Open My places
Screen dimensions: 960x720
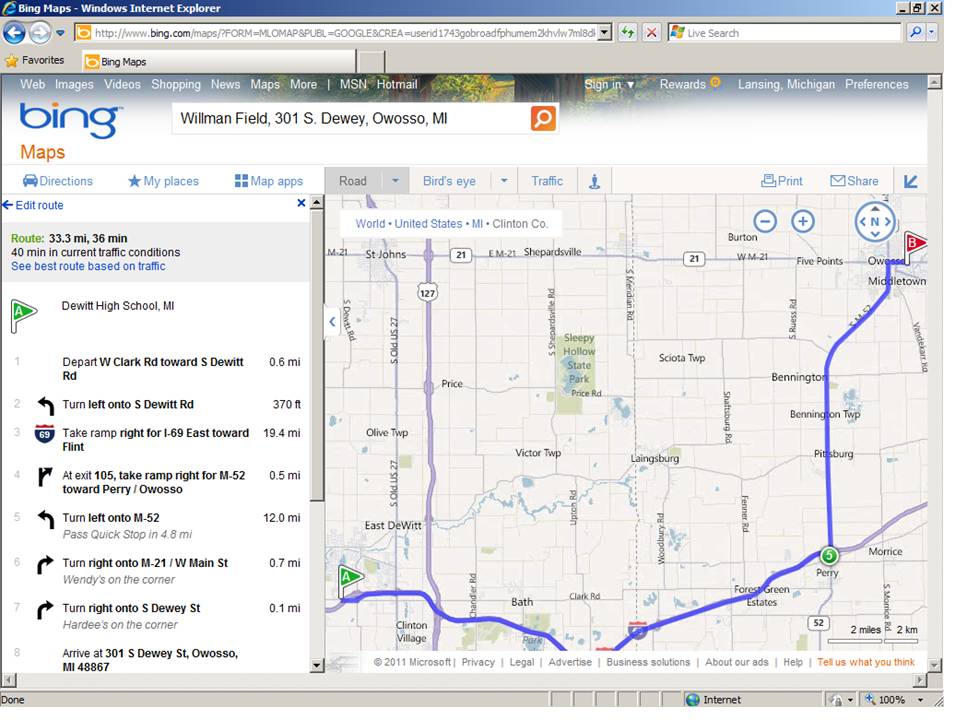tap(163, 181)
